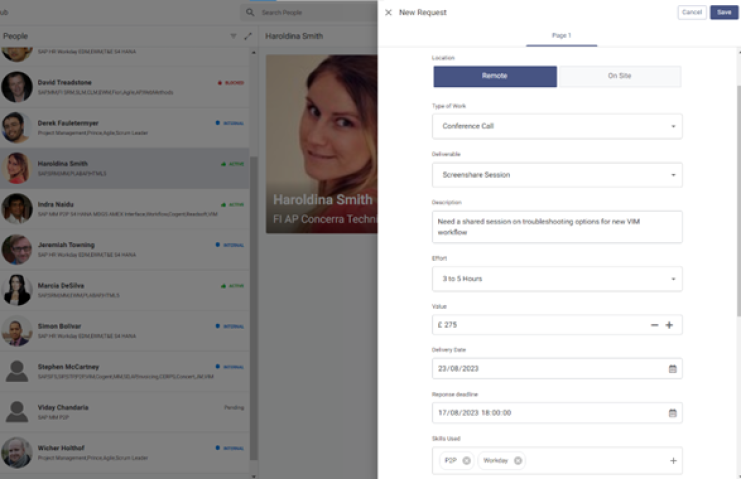Open calendar icon for Response deadline
The height and width of the screenshot is (479, 741).
pos(672,412)
